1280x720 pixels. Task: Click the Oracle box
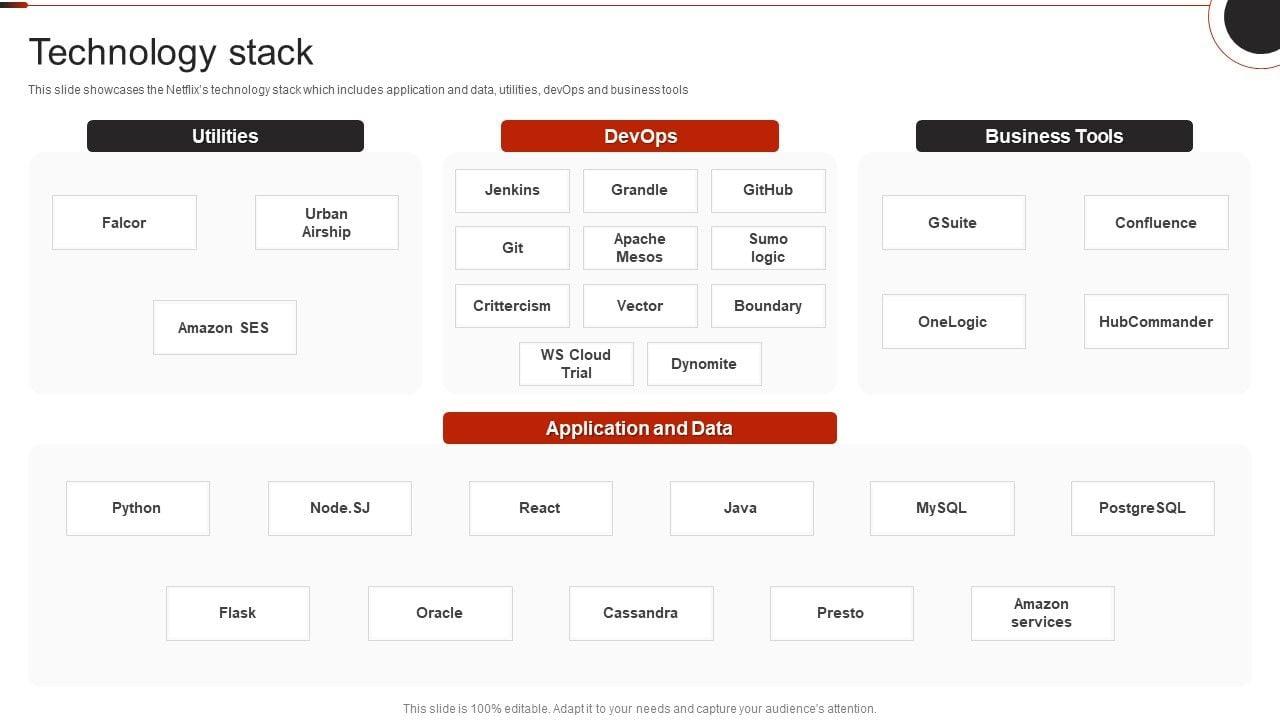pyautogui.click(x=440, y=613)
